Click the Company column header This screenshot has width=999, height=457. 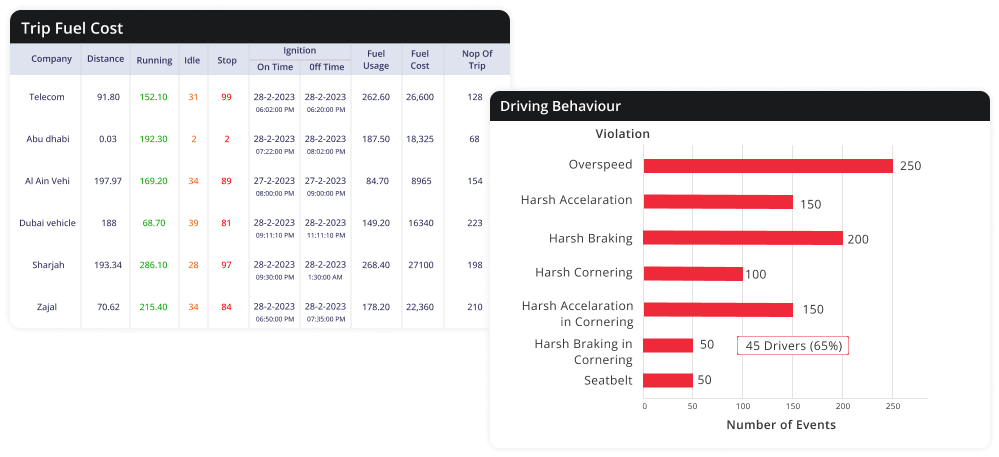coord(51,59)
